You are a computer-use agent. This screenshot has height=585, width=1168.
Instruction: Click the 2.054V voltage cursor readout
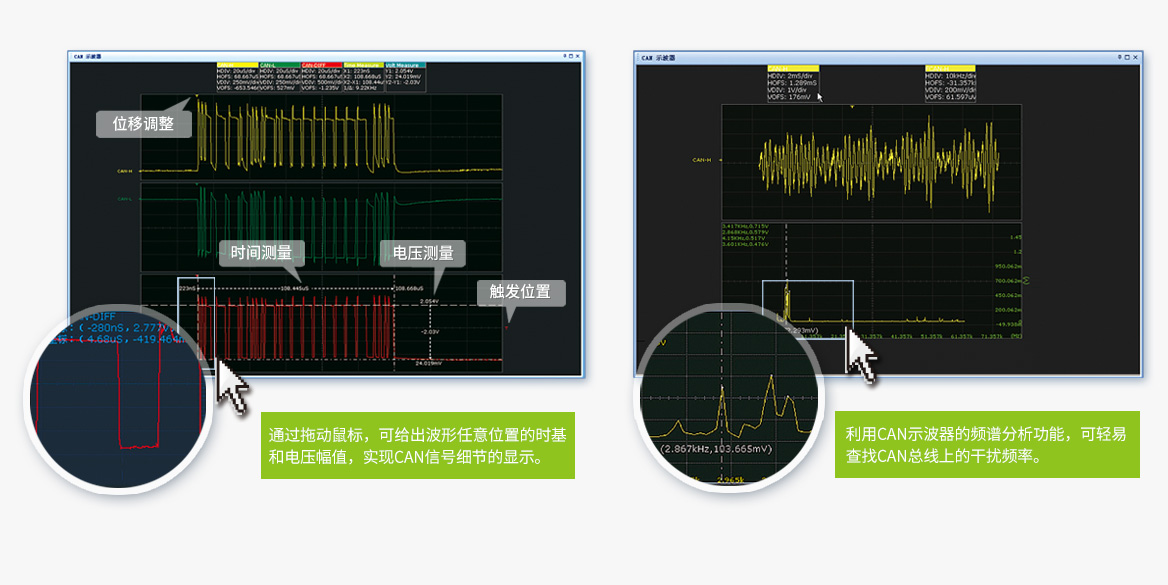[x=429, y=300]
